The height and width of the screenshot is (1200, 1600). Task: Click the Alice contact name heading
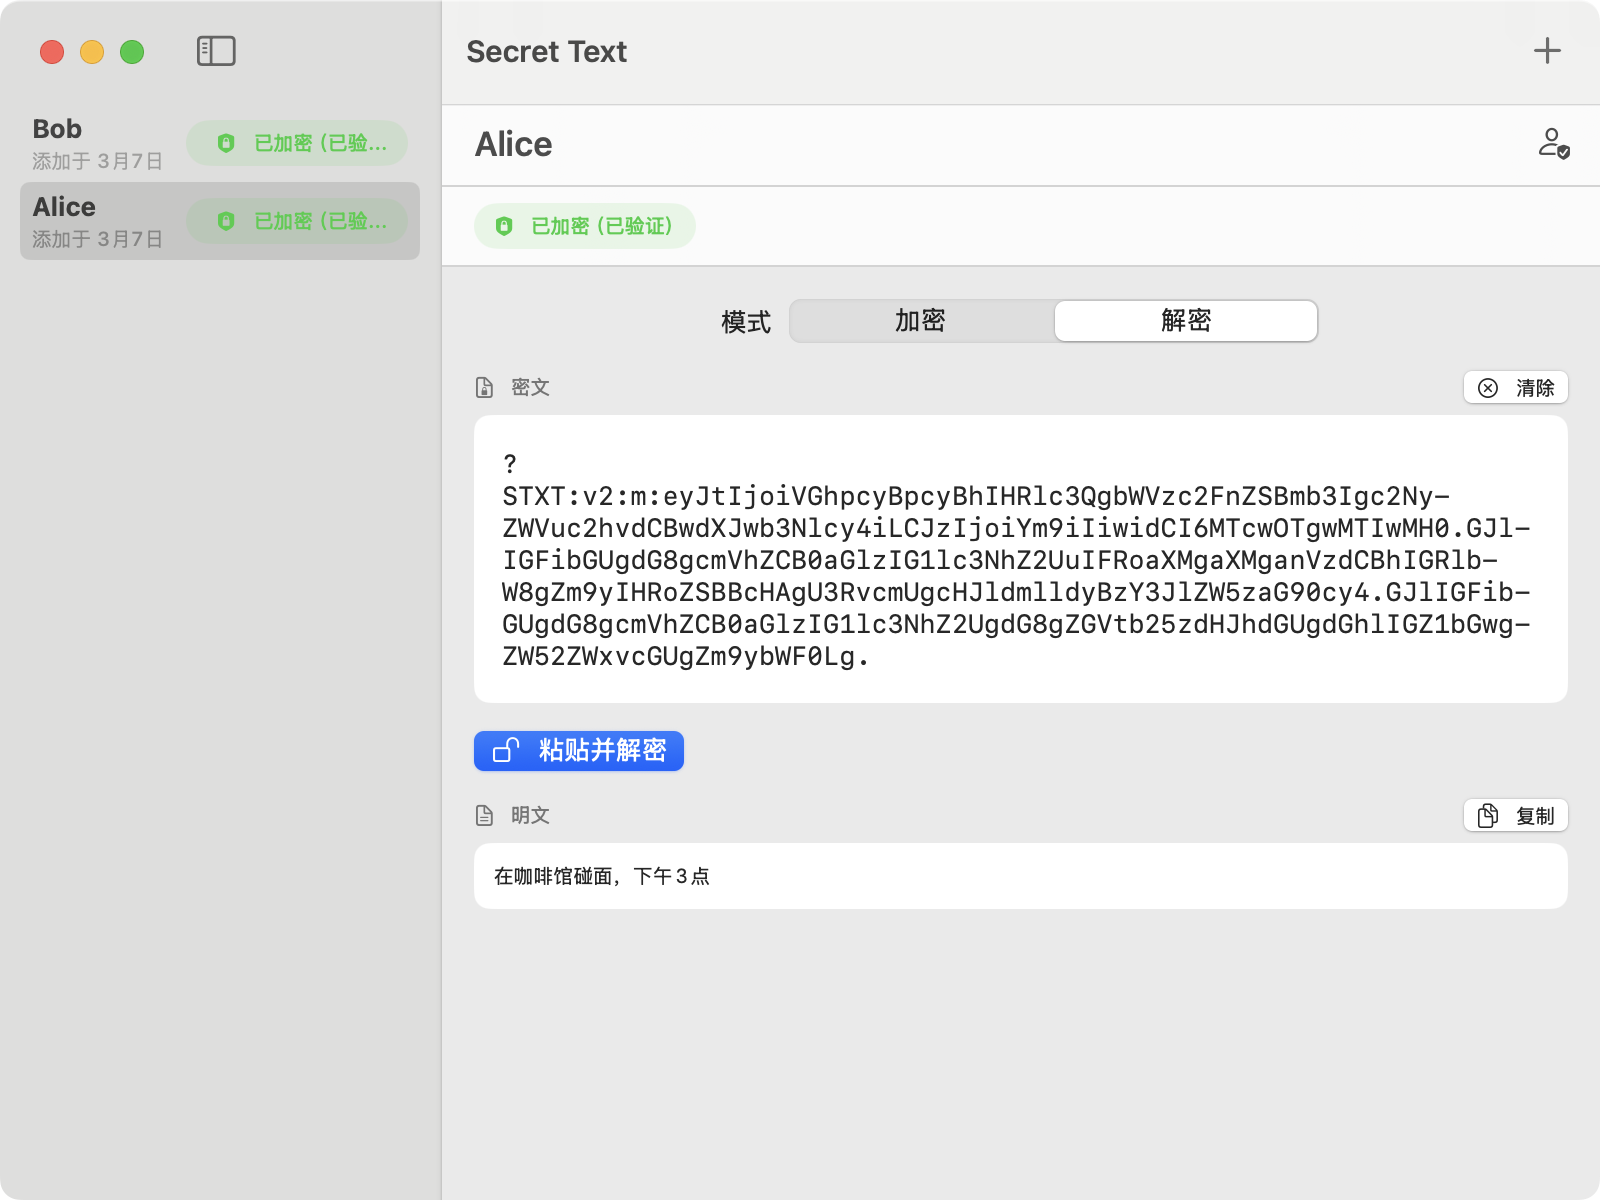pos(514,145)
